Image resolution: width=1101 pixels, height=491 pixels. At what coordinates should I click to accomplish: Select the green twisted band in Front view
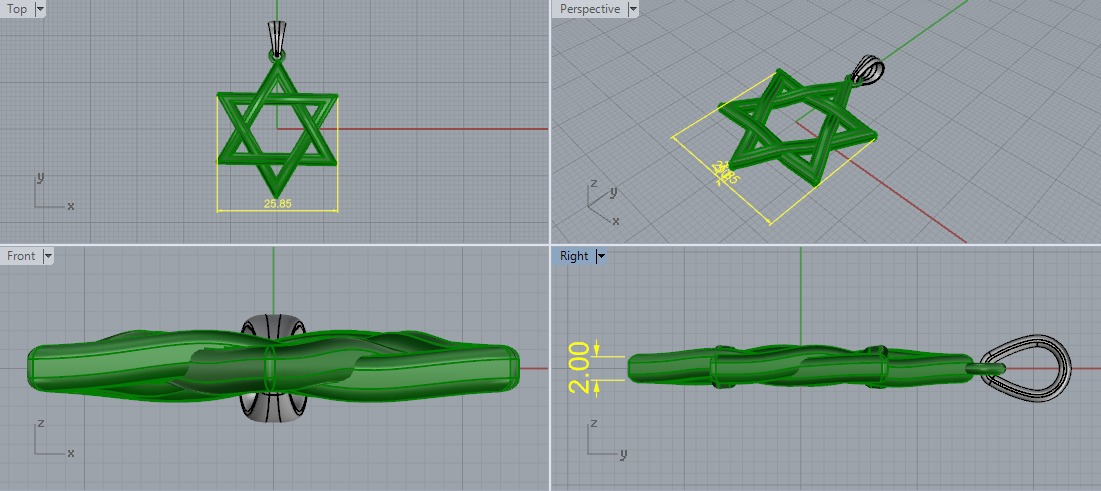point(273,369)
